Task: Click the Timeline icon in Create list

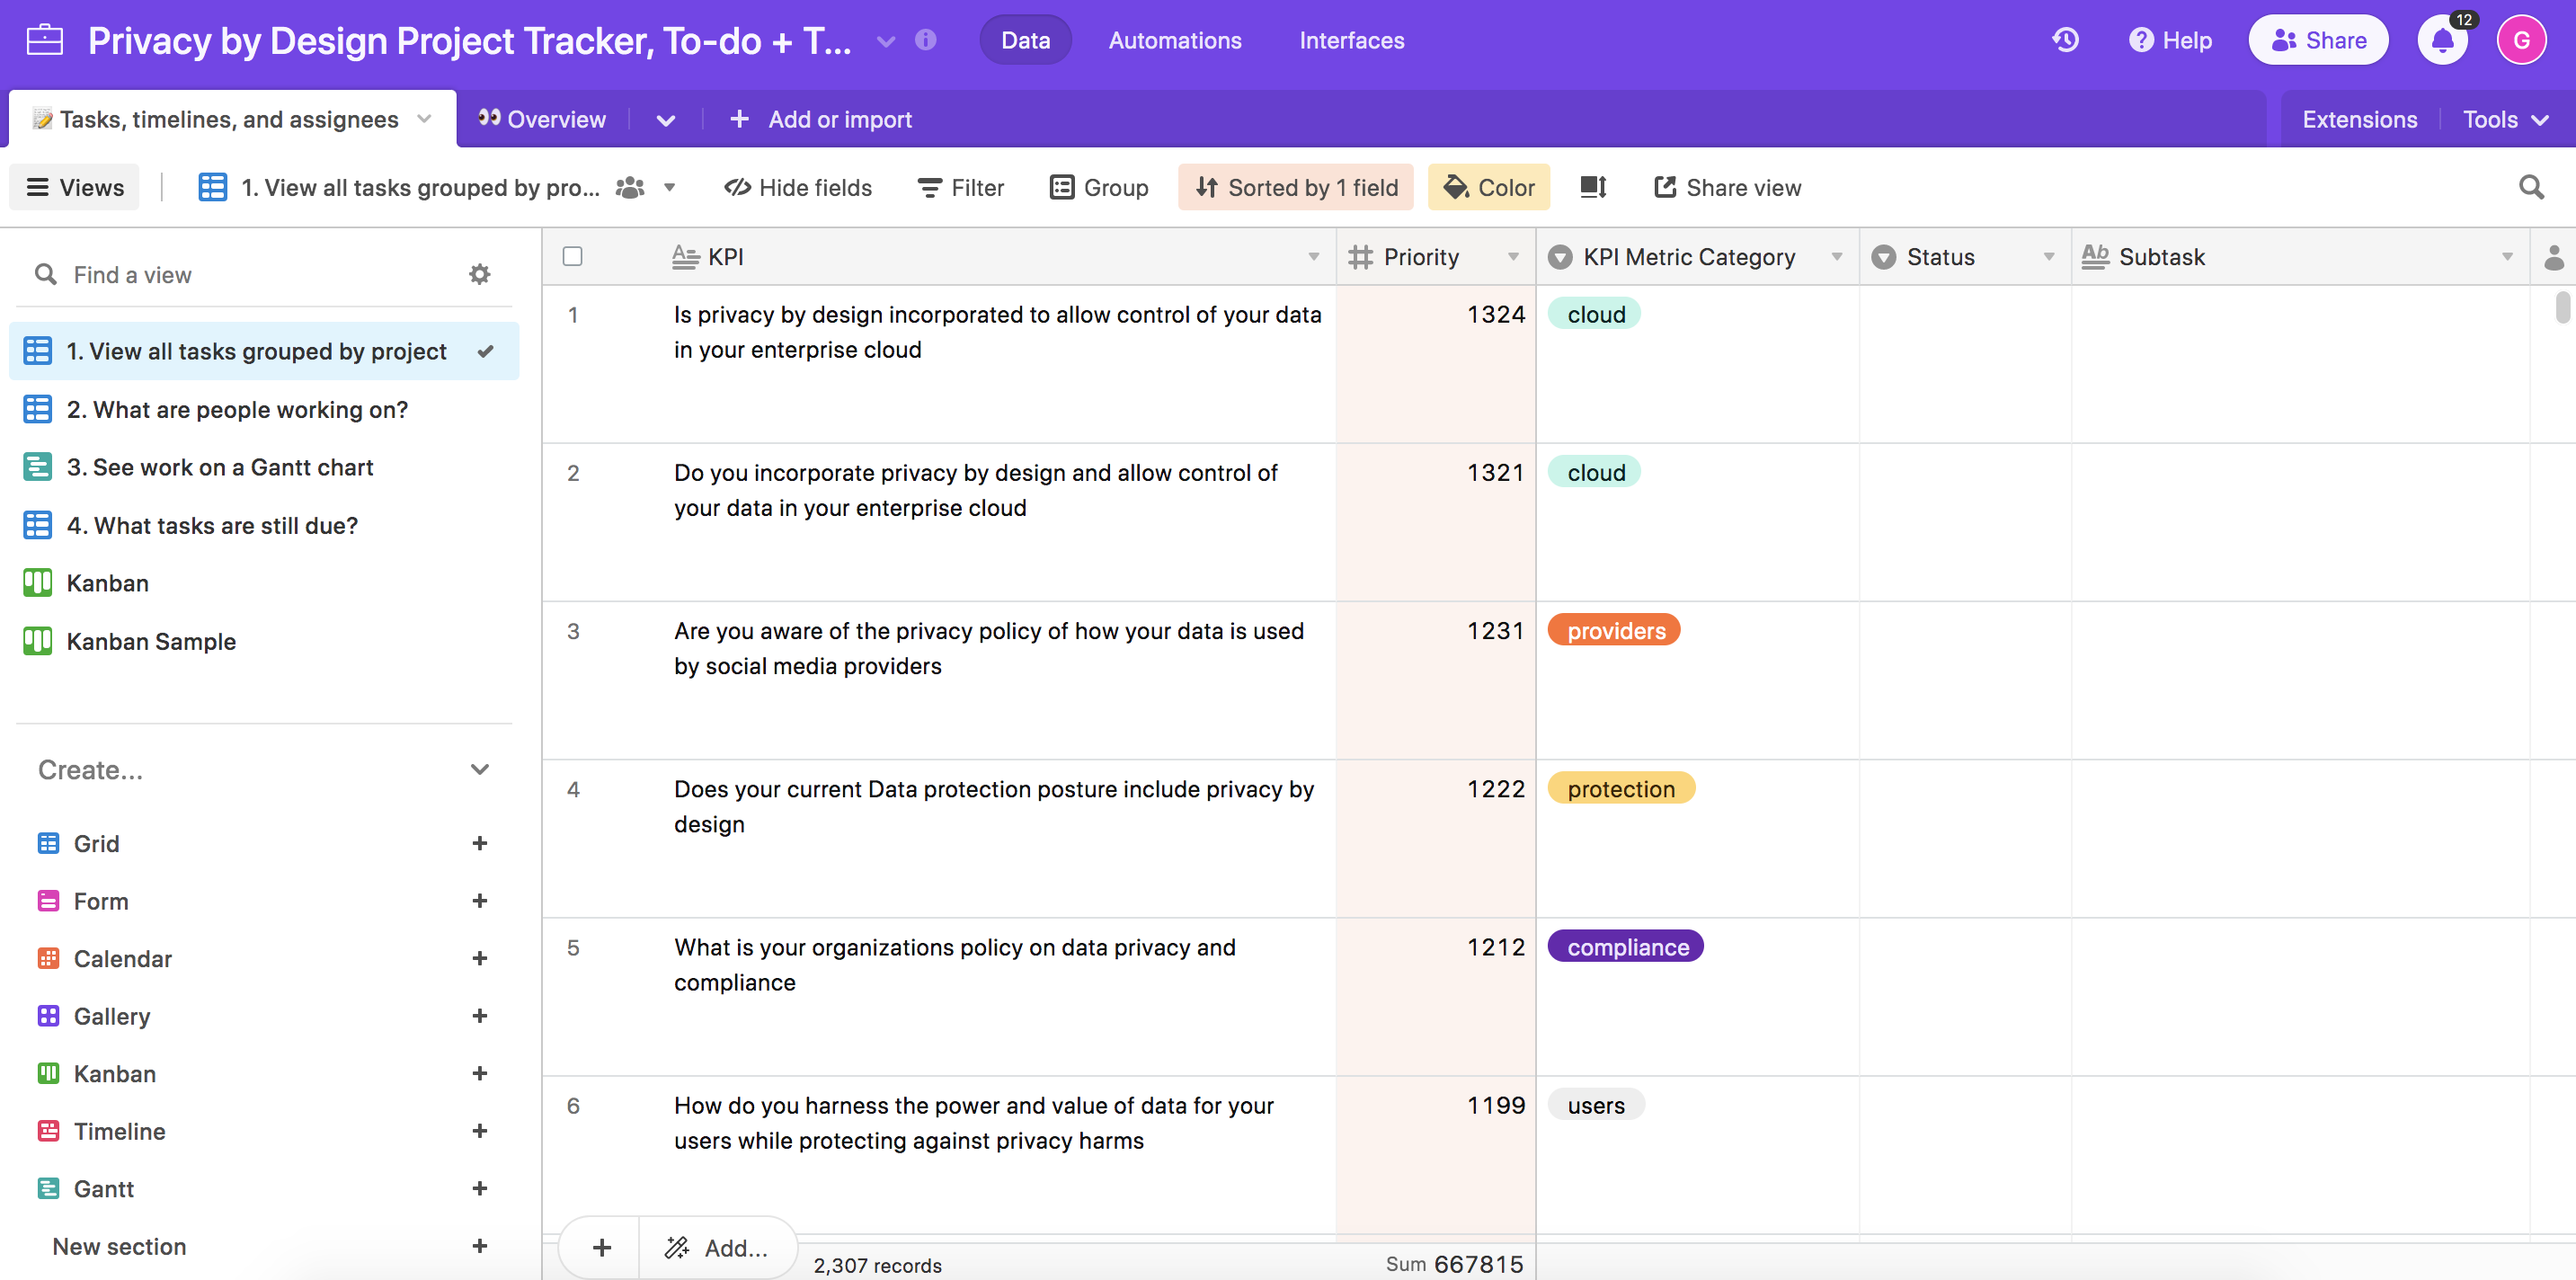Action: 48,1131
